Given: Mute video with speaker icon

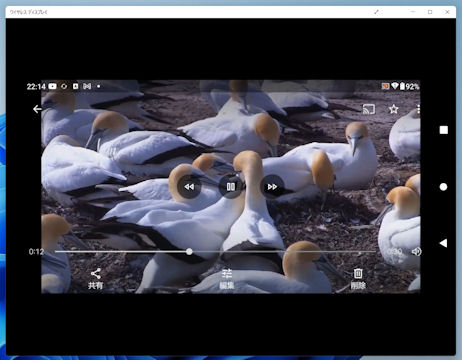Looking at the screenshot, I should [x=416, y=252].
